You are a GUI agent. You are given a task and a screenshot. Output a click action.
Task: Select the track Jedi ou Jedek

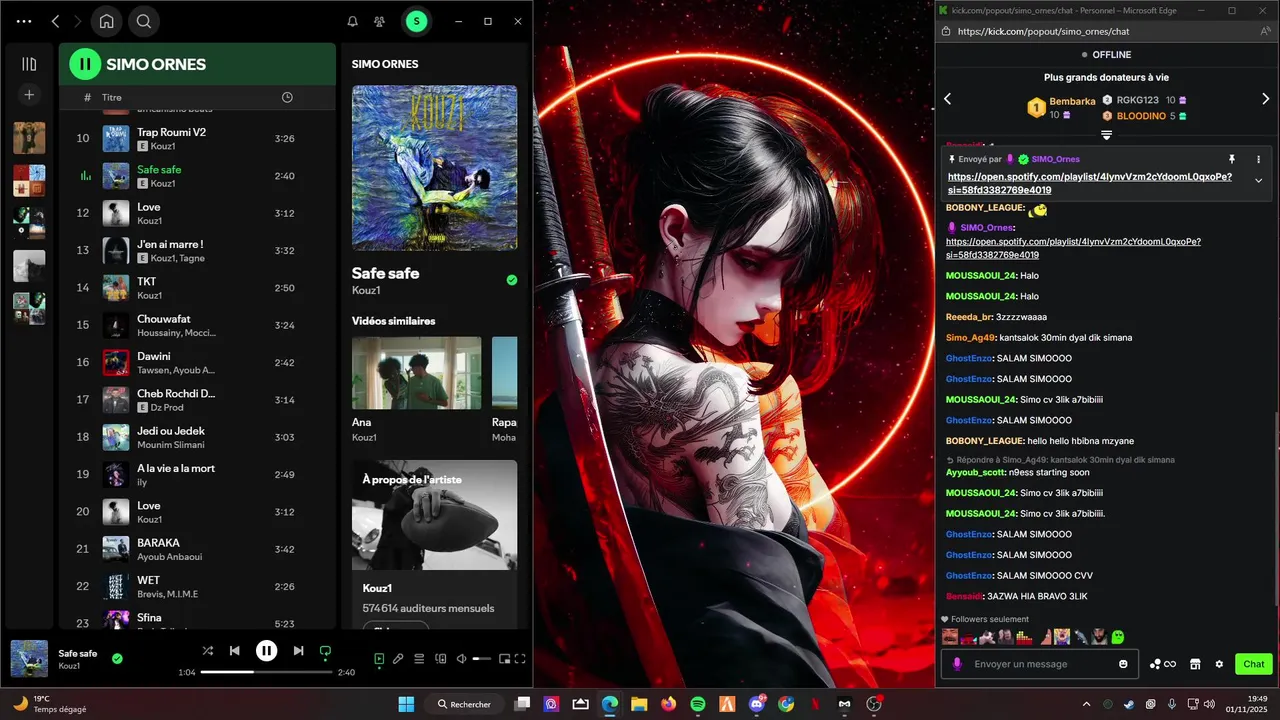click(x=197, y=437)
